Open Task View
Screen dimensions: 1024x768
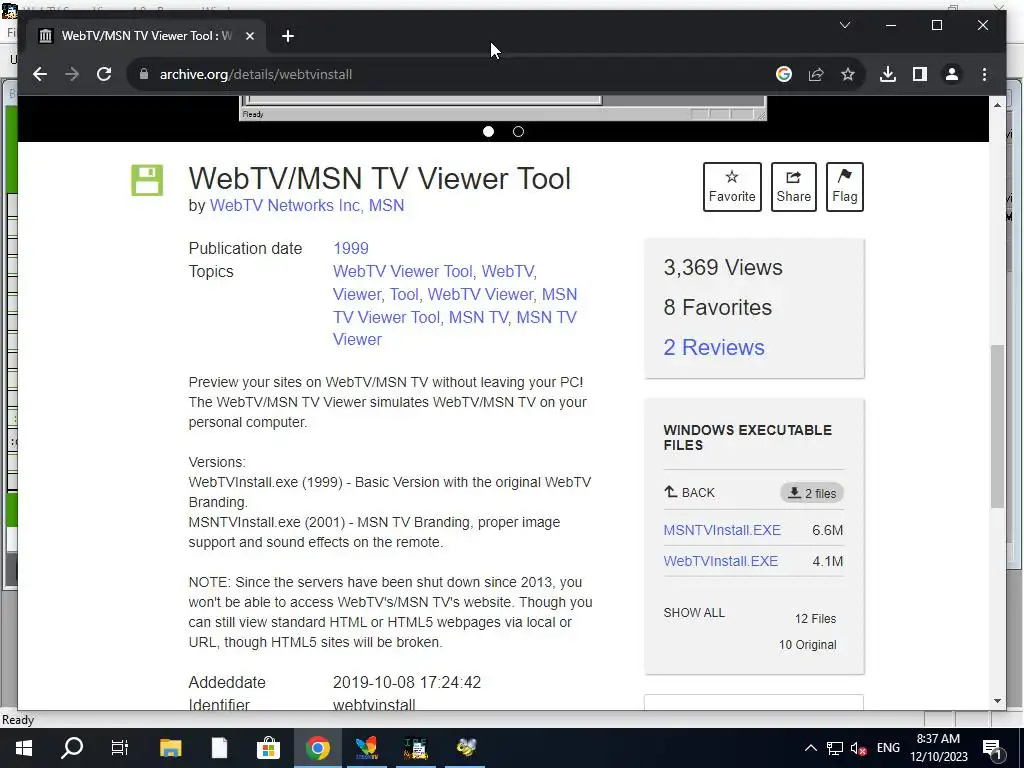120,748
